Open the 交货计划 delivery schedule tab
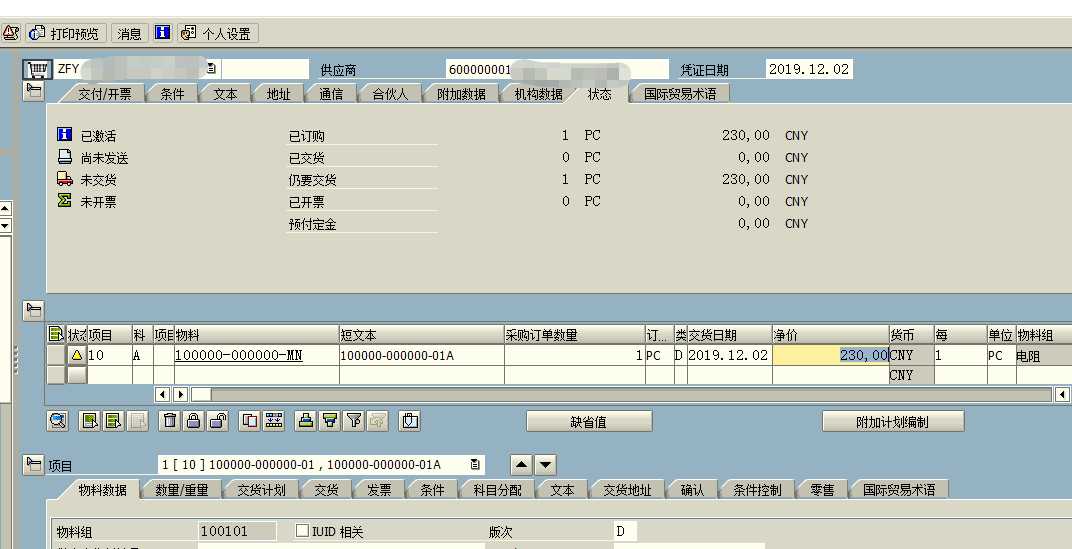Viewport: 1072px width, 549px height. (x=261, y=490)
